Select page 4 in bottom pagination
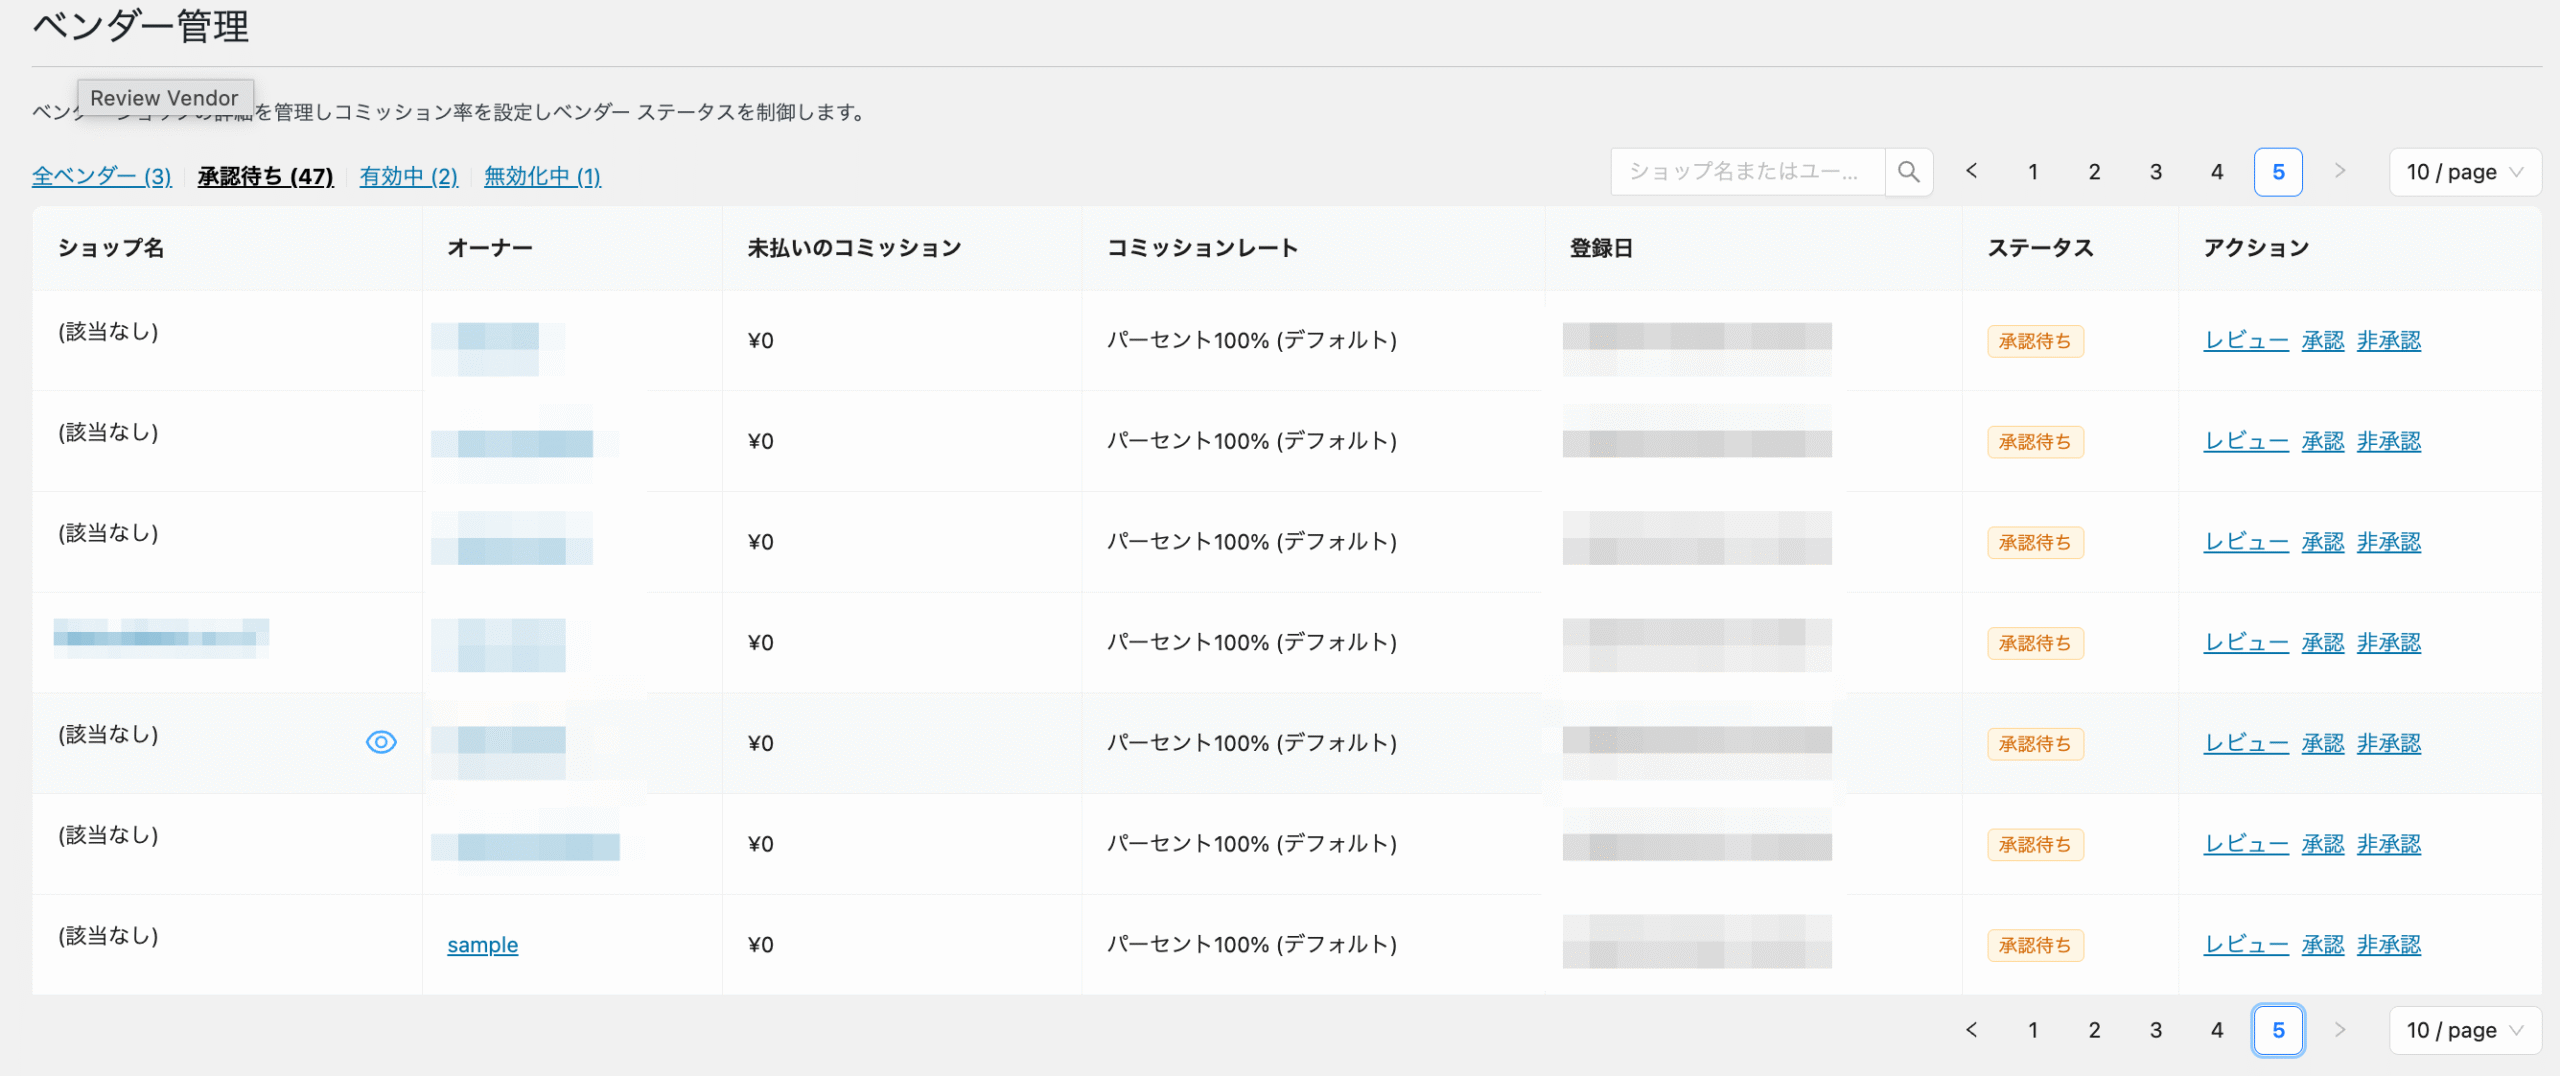This screenshot has width=2560, height=1076. tap(2217, 1030)
